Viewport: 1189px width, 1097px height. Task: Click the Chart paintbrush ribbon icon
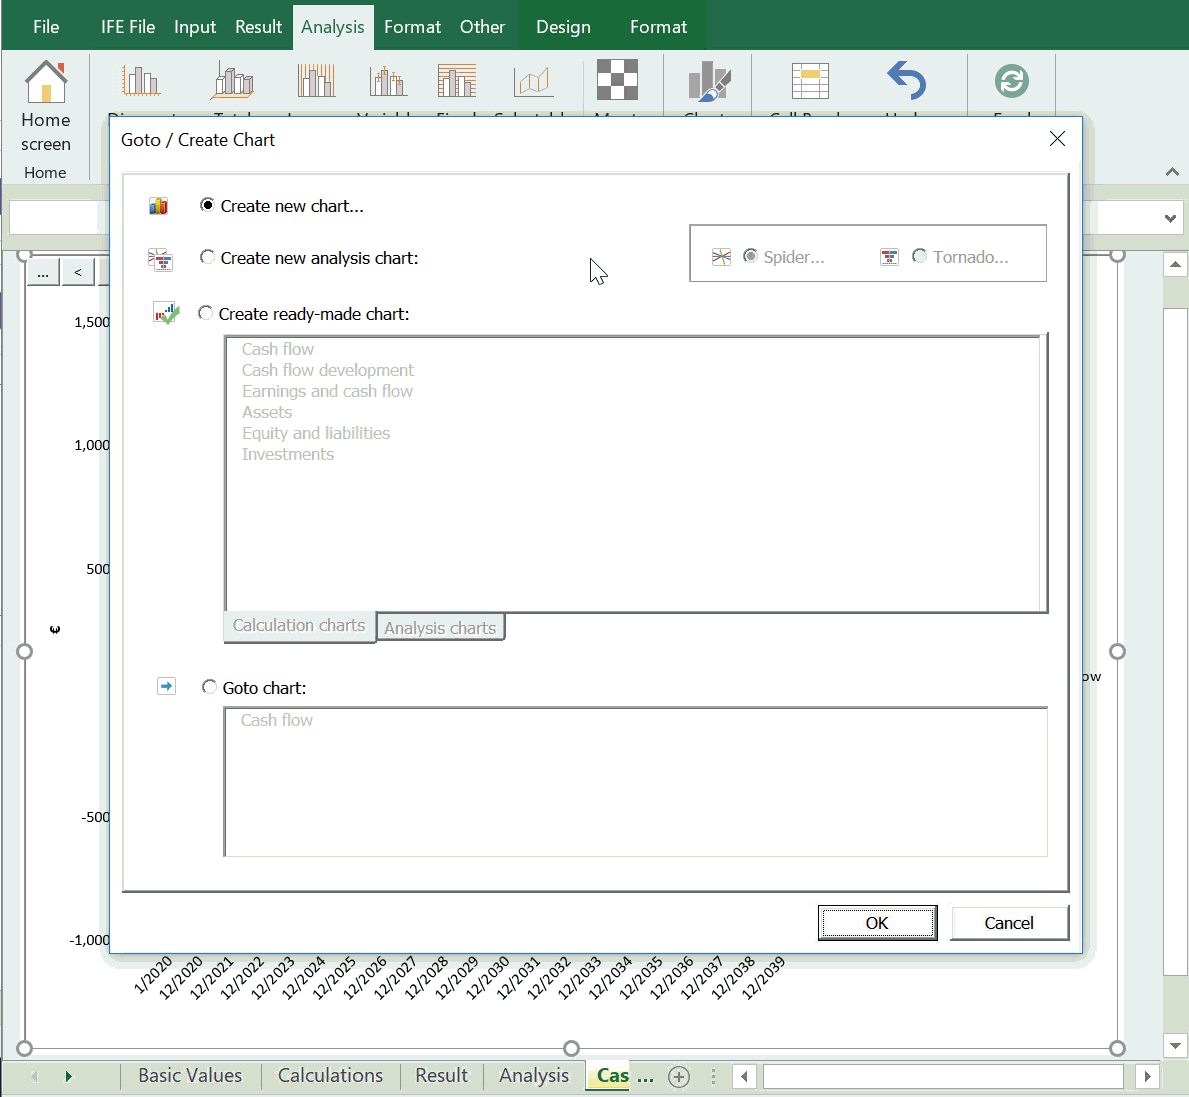[x=709, y=81]
